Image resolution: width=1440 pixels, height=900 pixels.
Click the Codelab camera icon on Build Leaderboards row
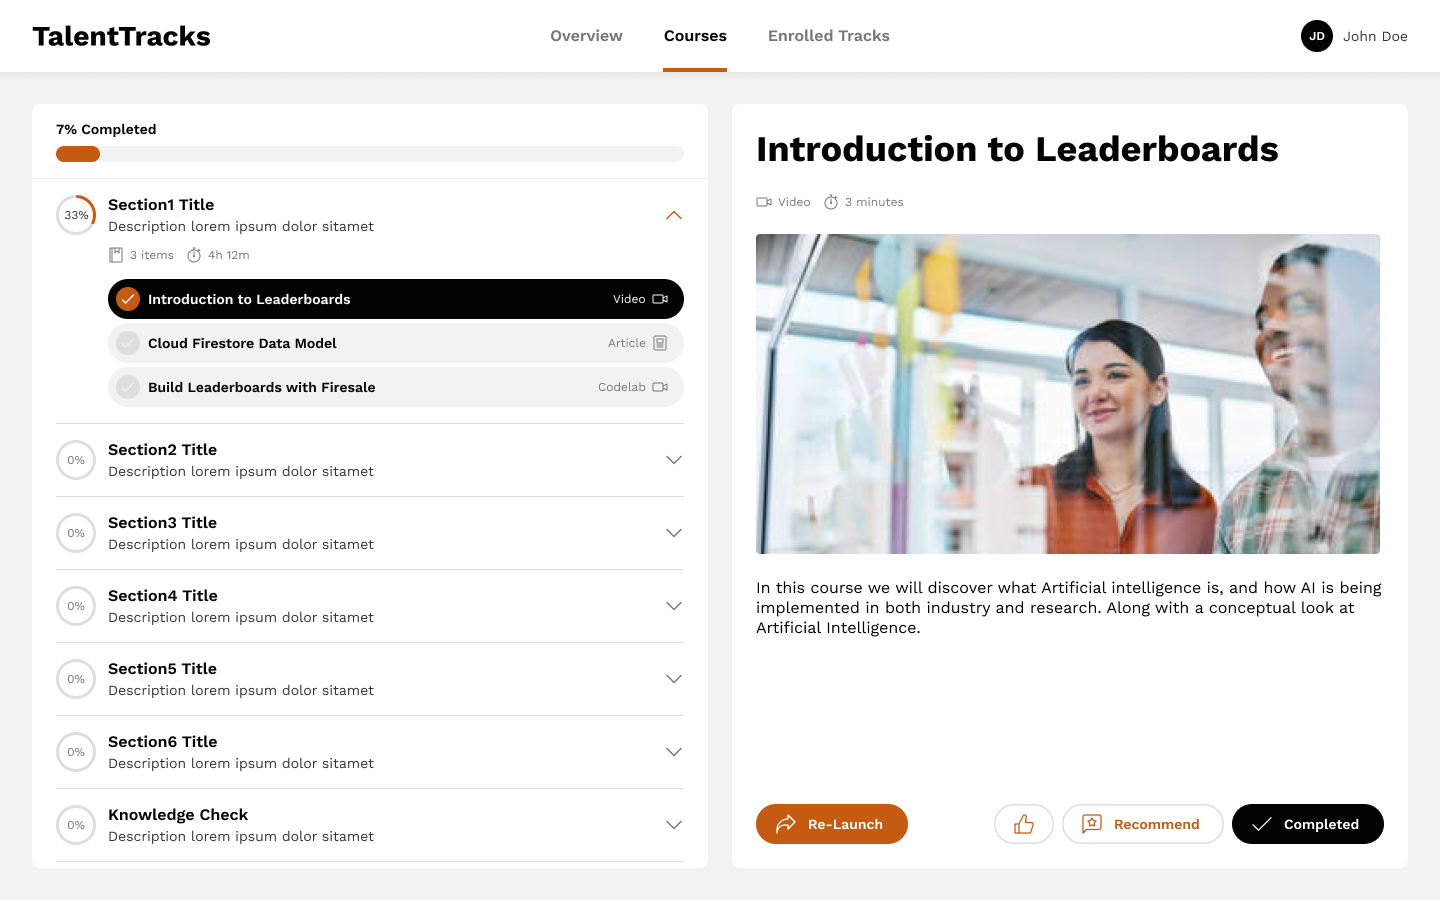click(x=660, y=387)
